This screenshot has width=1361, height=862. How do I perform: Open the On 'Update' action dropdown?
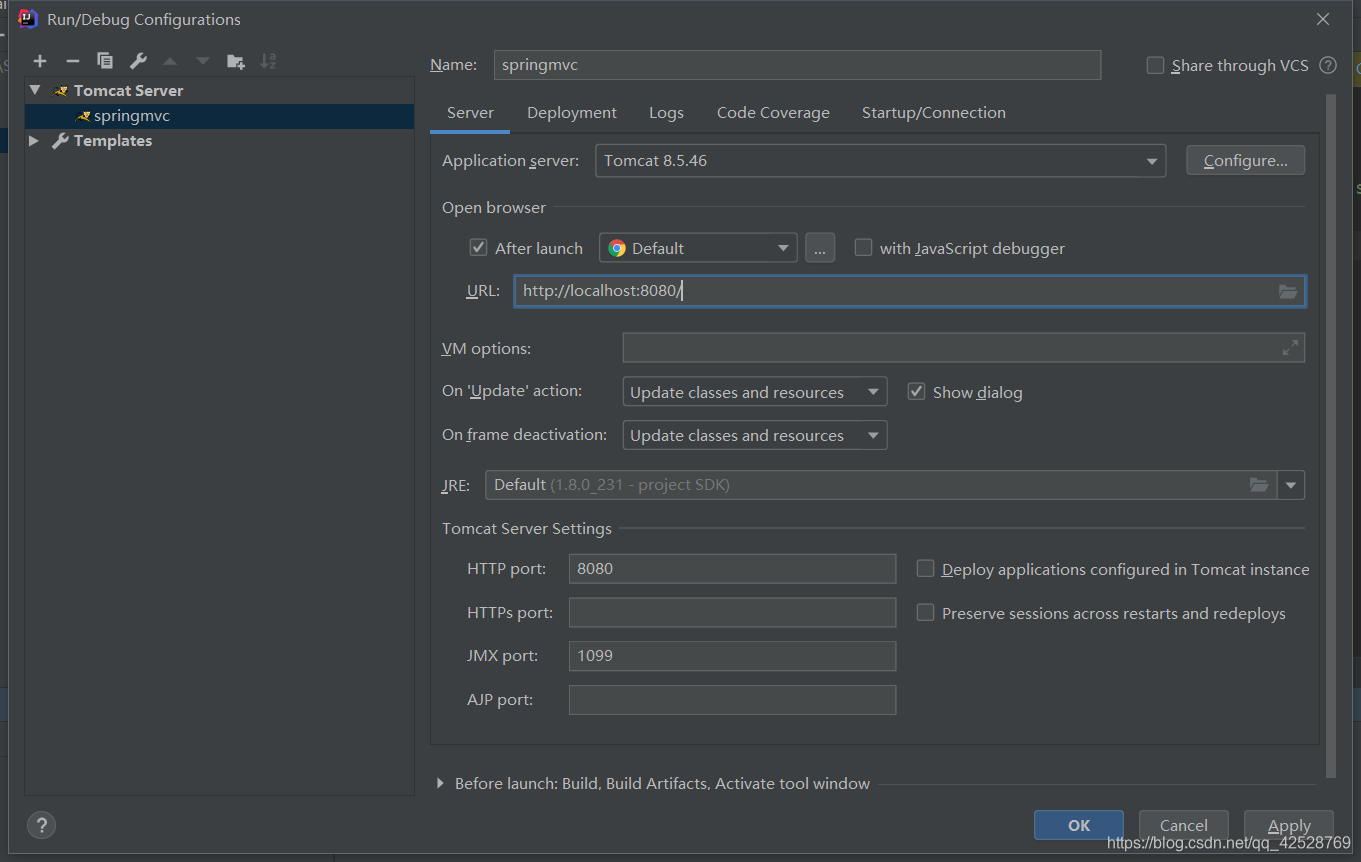[754, 392]
